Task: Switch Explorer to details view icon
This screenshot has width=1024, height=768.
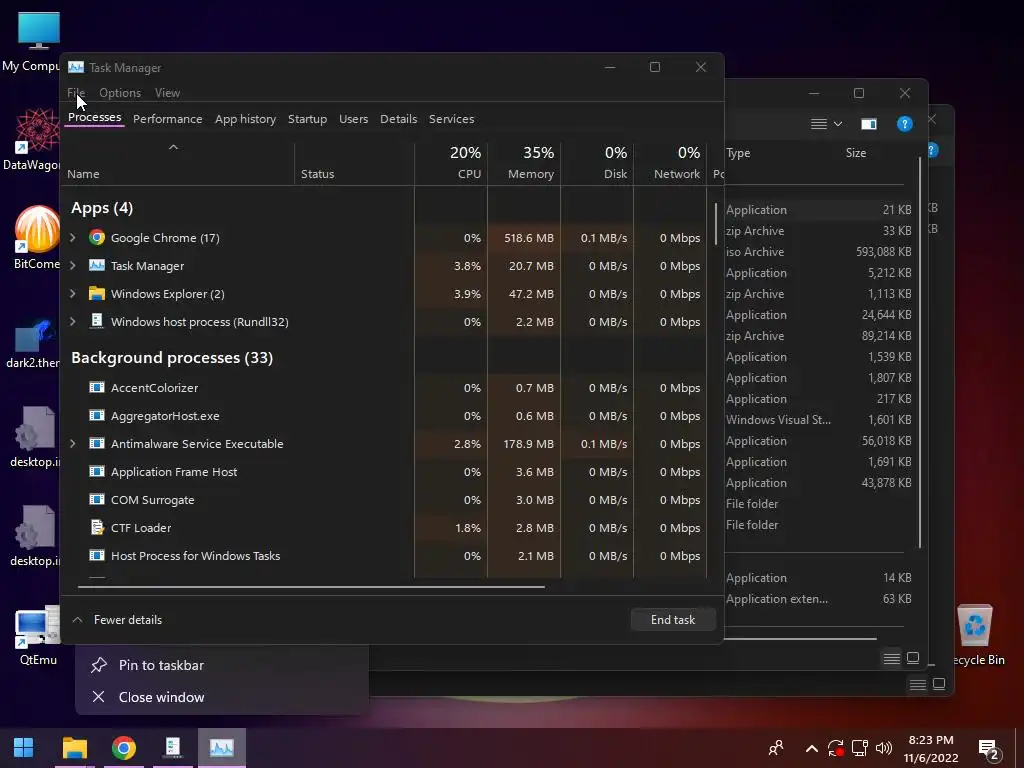Action: [x=891, y=658]
